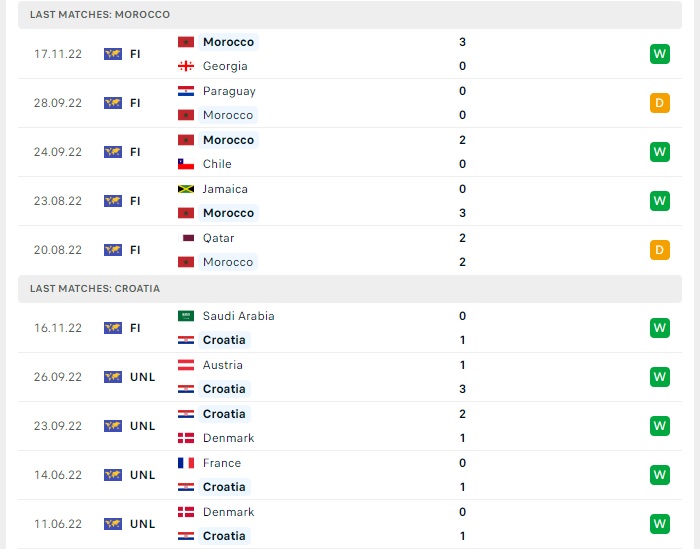Open the highlighted Morocco name in Chile match
700x549 pixels.
click(x=228, y=140)
